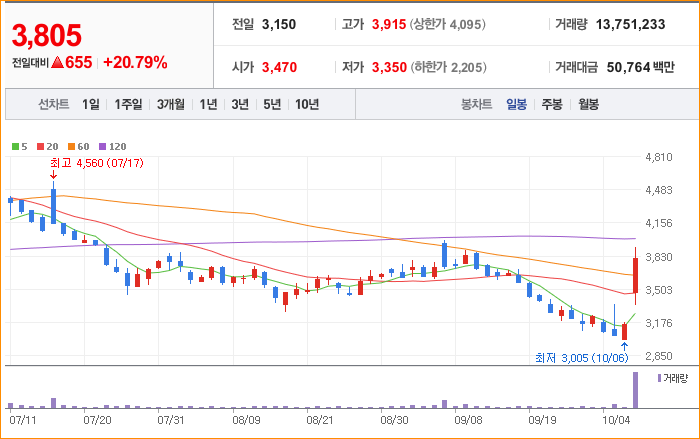The image size is (700, 439).
Task: Click the current price 3,805
Action: (47, 35)
